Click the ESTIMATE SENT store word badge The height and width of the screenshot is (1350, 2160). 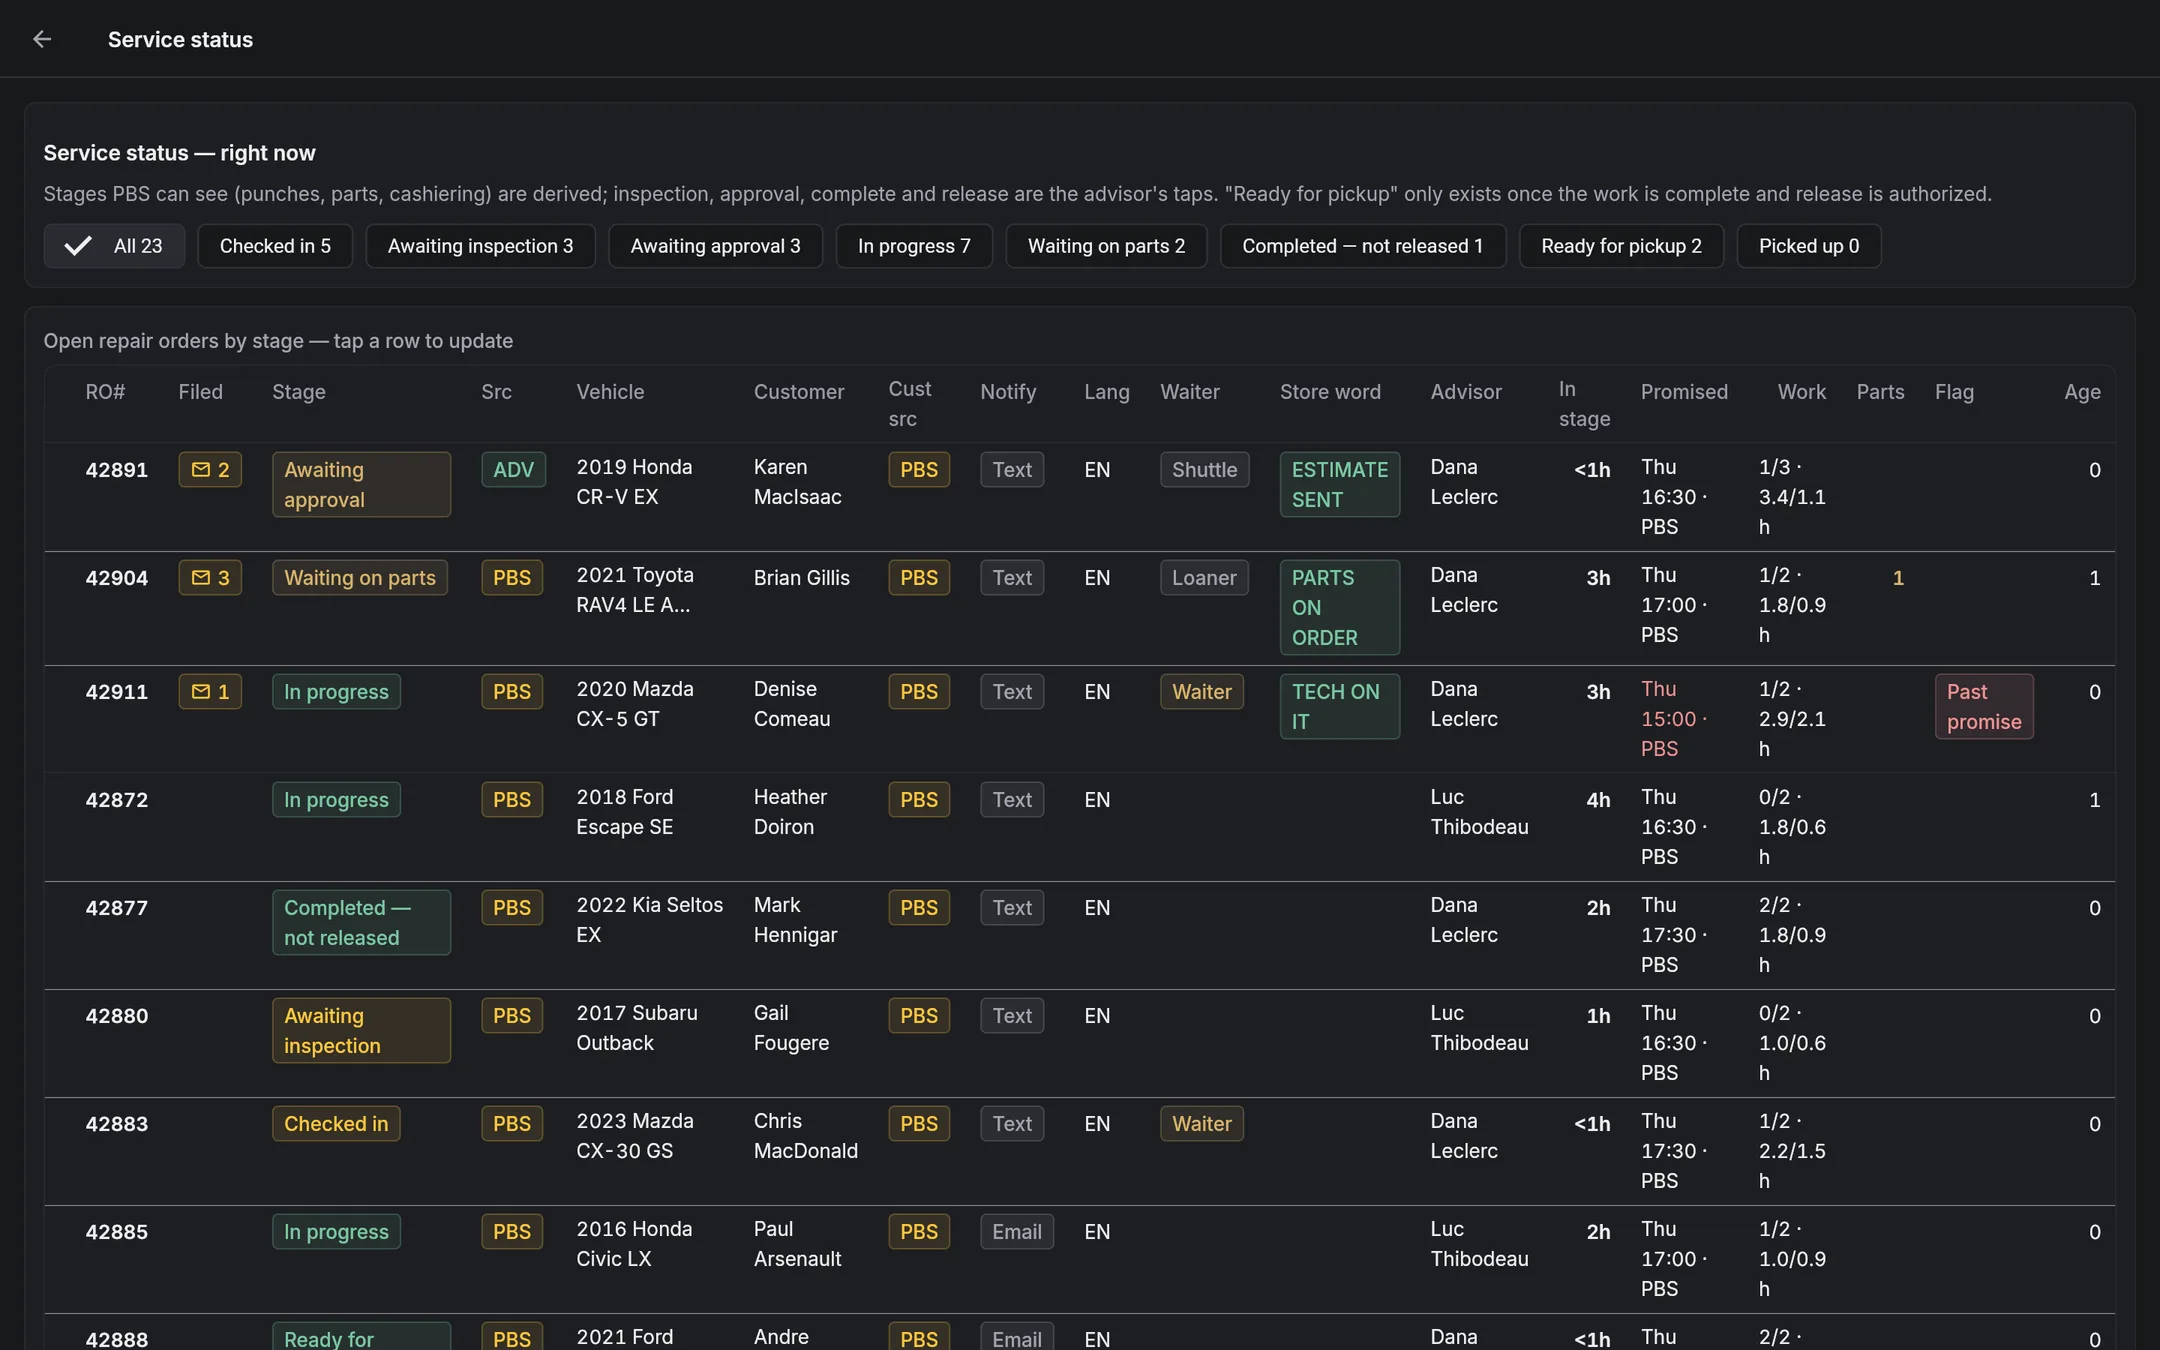(x=1340, y=485)
